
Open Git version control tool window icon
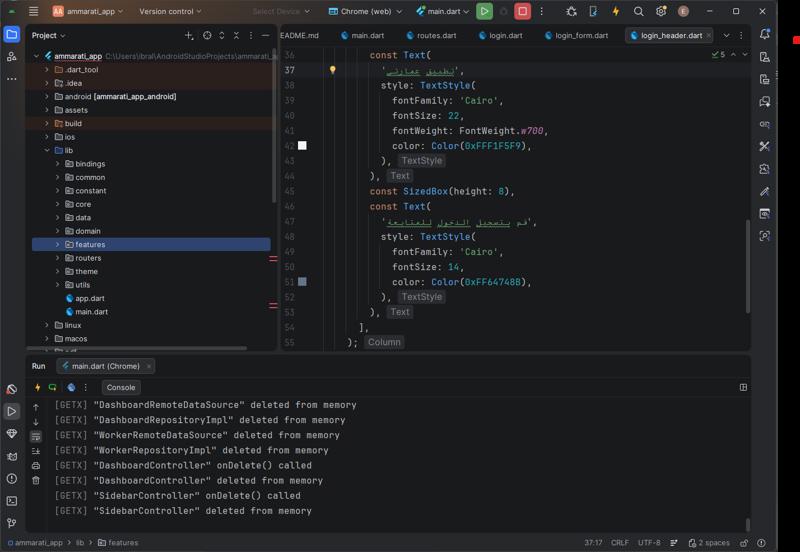click(x=12, y=523)
